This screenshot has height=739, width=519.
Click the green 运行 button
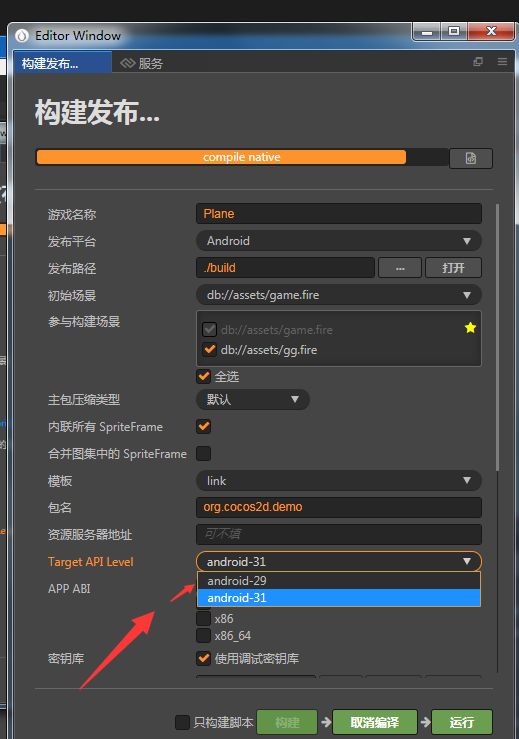pos(461,722)
